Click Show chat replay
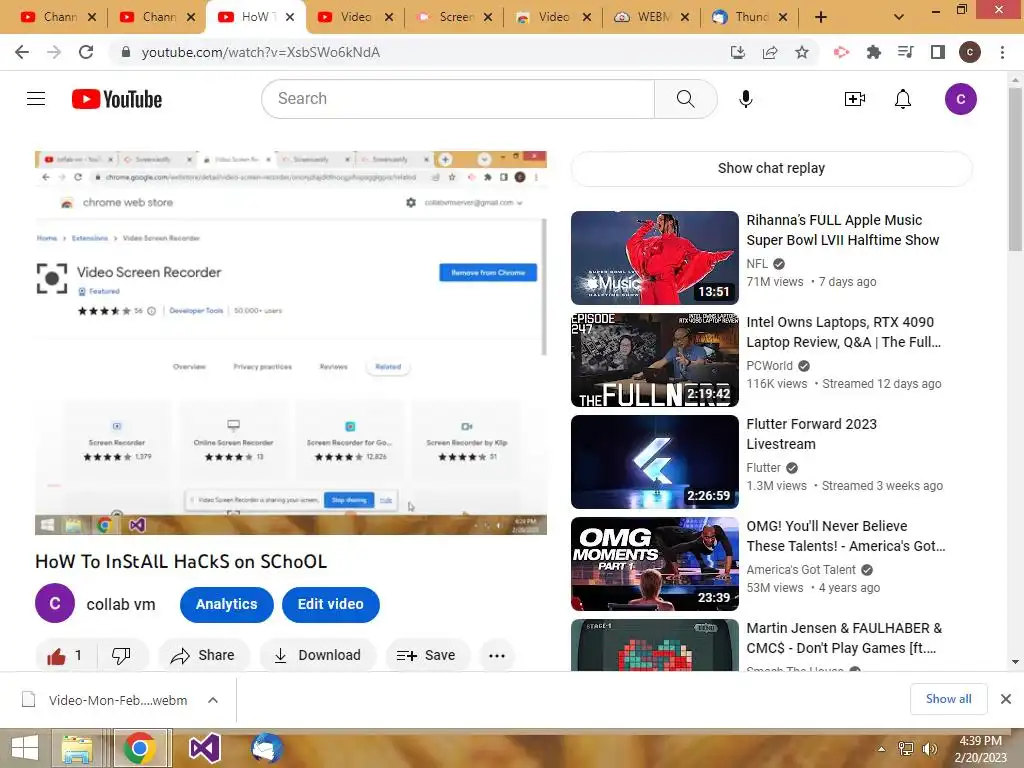 [x=771, y=168]
